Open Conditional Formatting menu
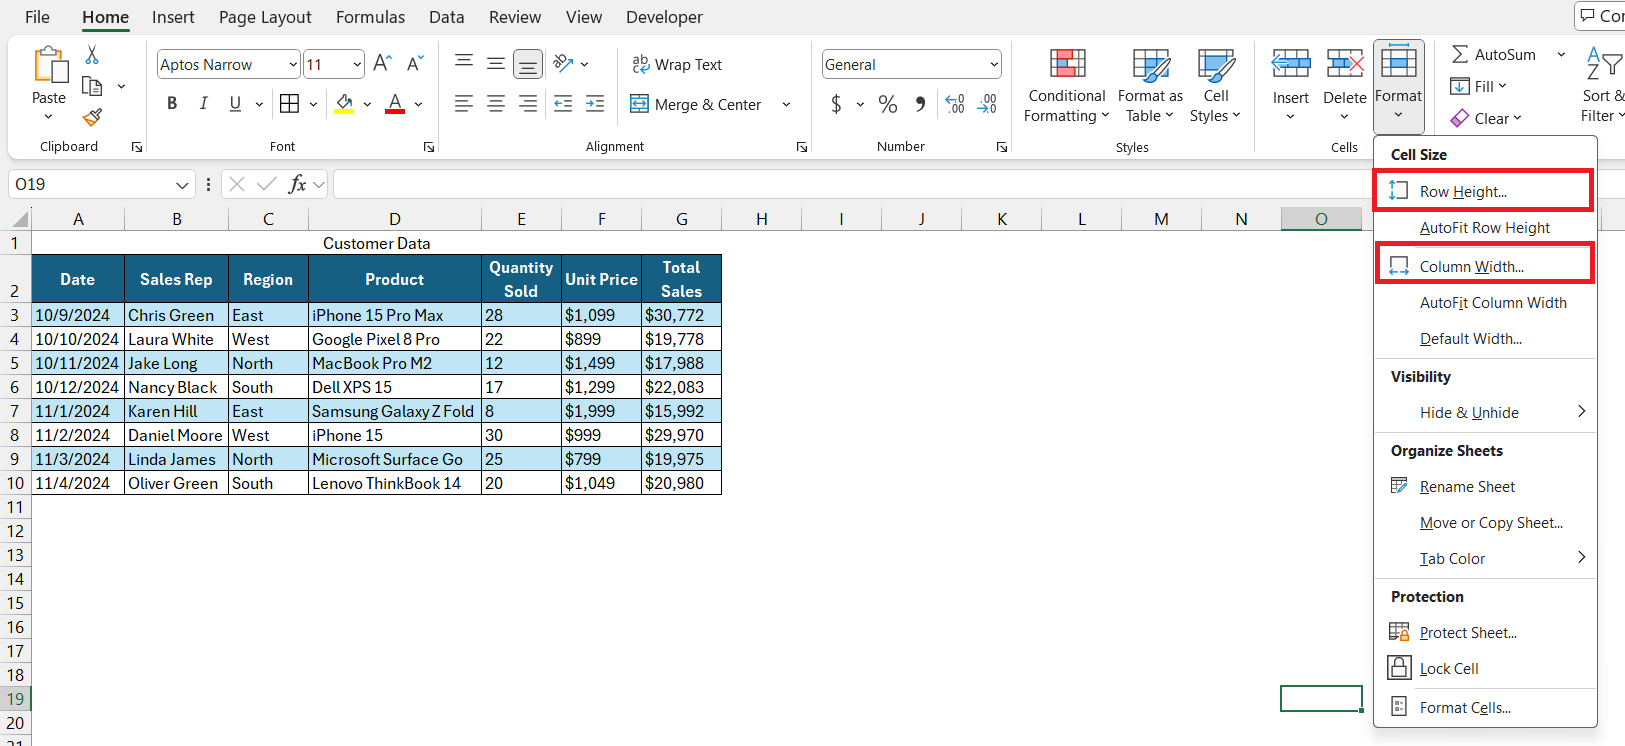This screenshot has height=746, width=1625. [x=1067, y=86]
